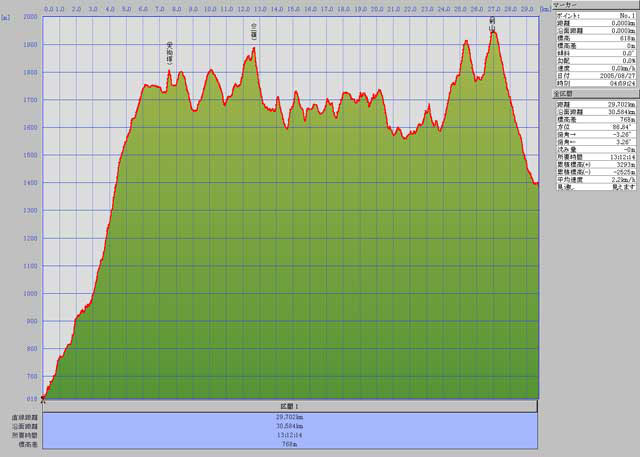This screenshot has height=457, width=640.
Task: Click the 沿面距離 30.584km row in bottom summary
Action: (290, 424)
